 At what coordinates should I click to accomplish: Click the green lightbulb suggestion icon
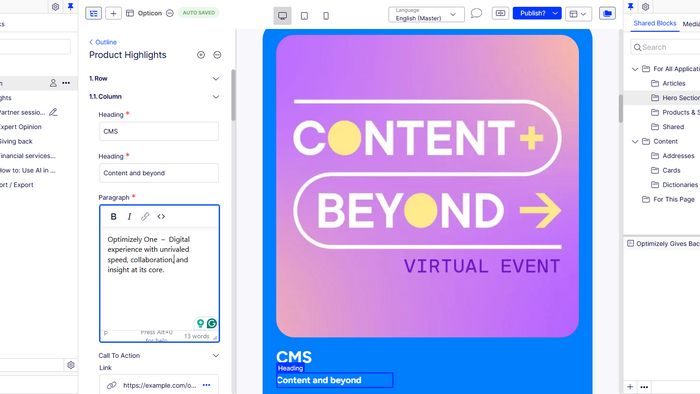coord(200,323)
